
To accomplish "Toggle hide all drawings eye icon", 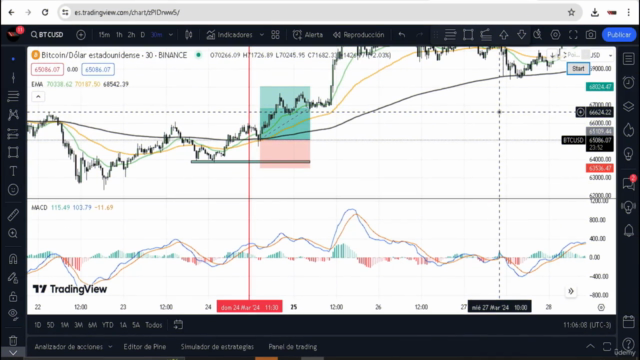I will point(13,314).
